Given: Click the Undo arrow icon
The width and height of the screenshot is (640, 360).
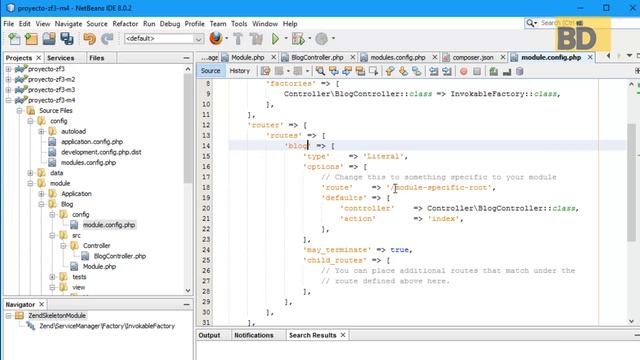Looking at the screenshot, I should coord(89,39).
